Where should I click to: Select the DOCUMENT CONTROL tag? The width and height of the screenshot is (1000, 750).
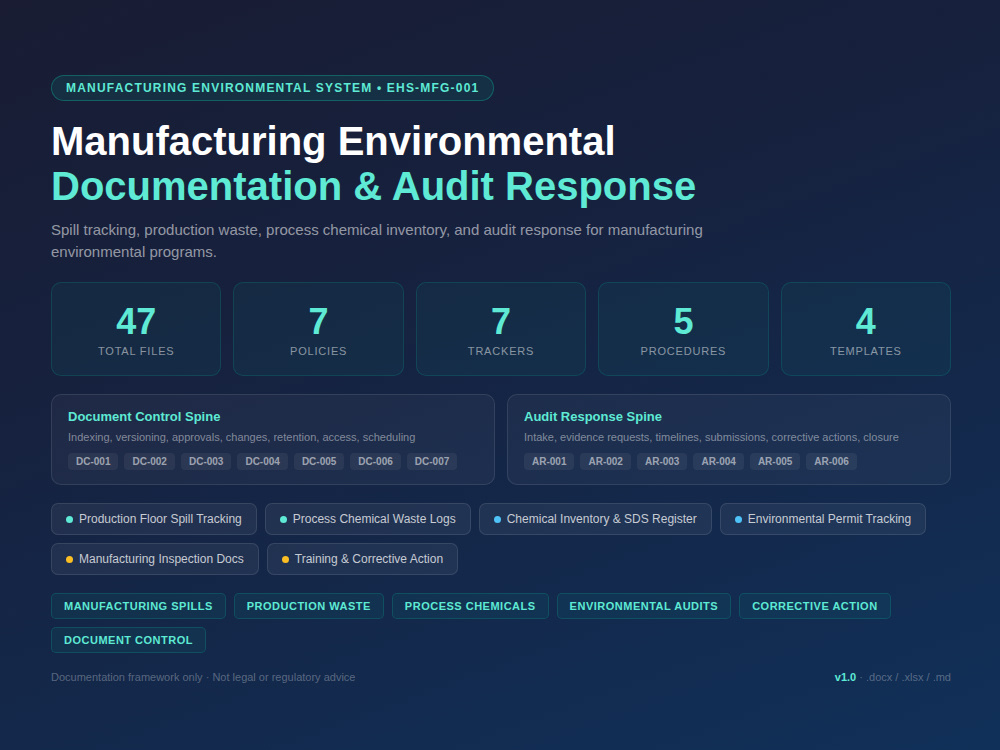point(128,640)
